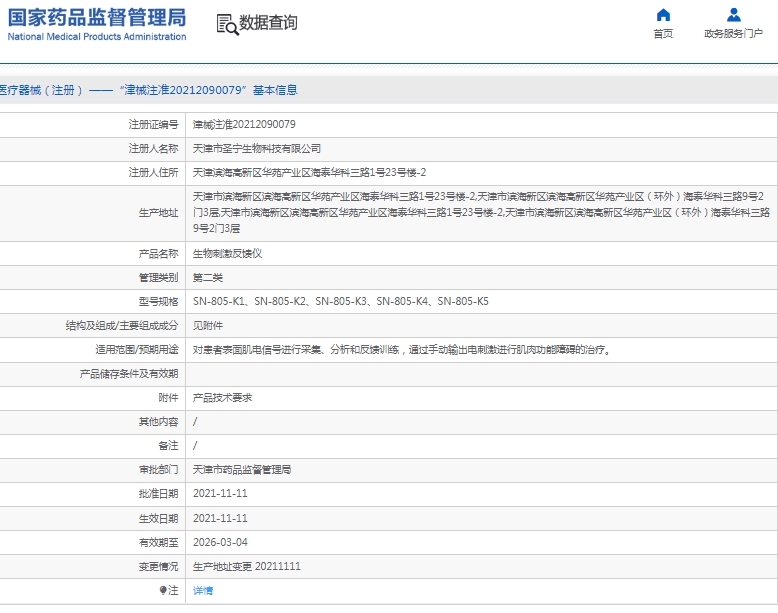Click the 政务服务门户 text link
Image resolution: width=778 pixels, height=613 pixels.
[x=733, y=33]
